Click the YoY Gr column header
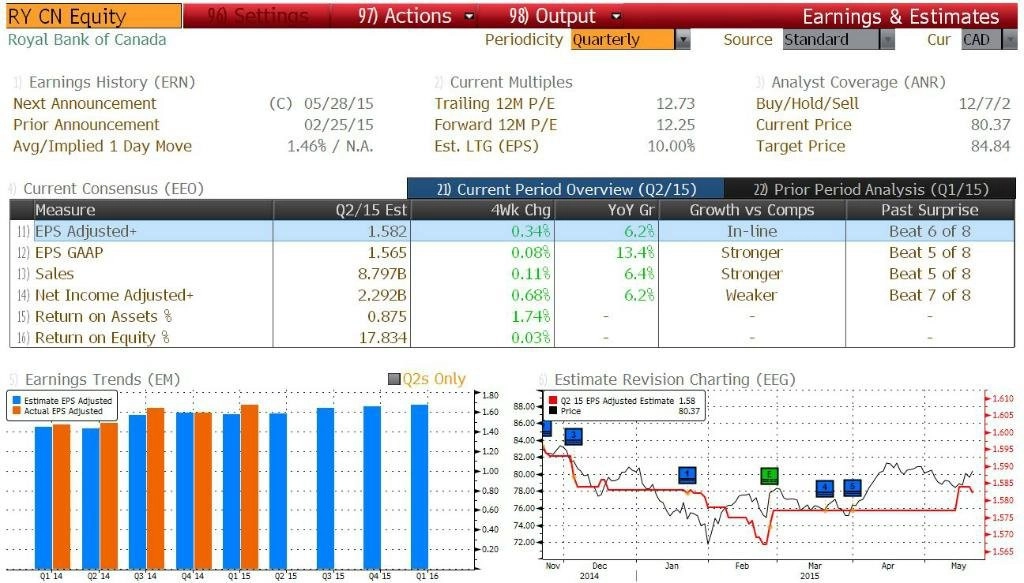This screenshot has width=1024, height=583. click(606, 210)
